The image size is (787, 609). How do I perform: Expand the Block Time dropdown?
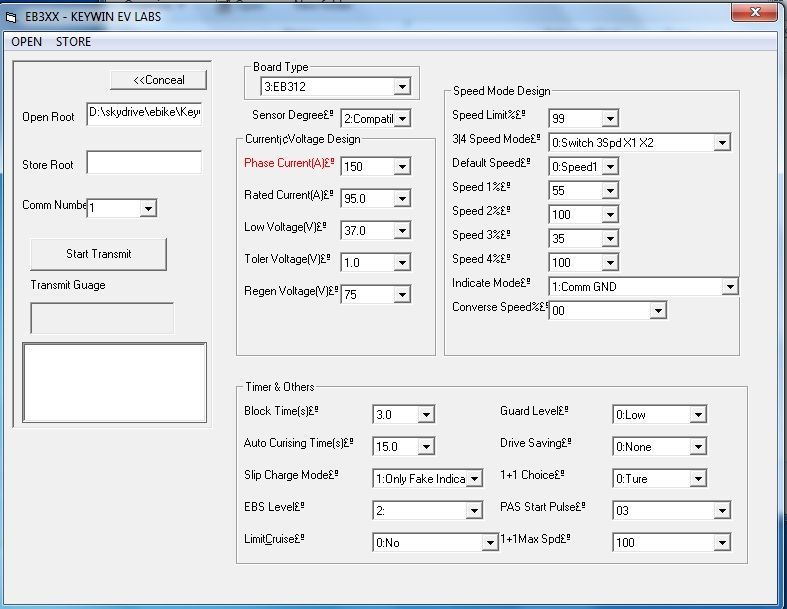tap(425, 415)
